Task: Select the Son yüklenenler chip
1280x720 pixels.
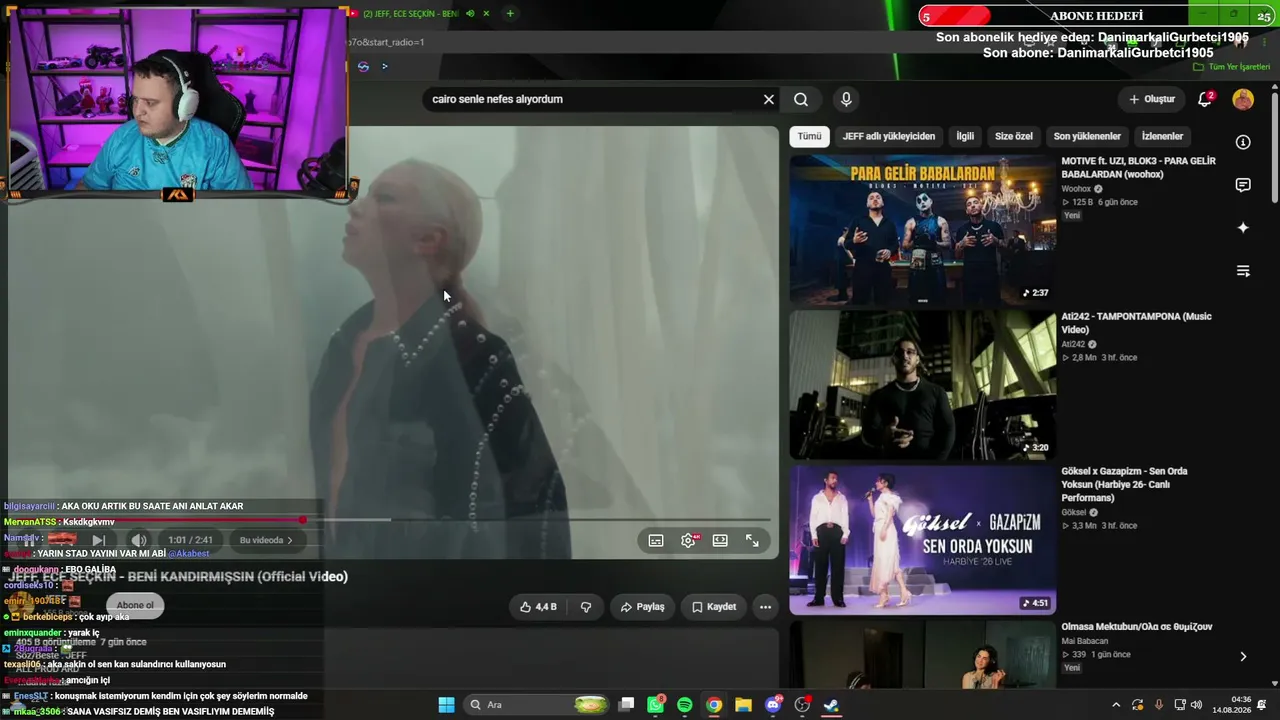Action: [1087, 136]
